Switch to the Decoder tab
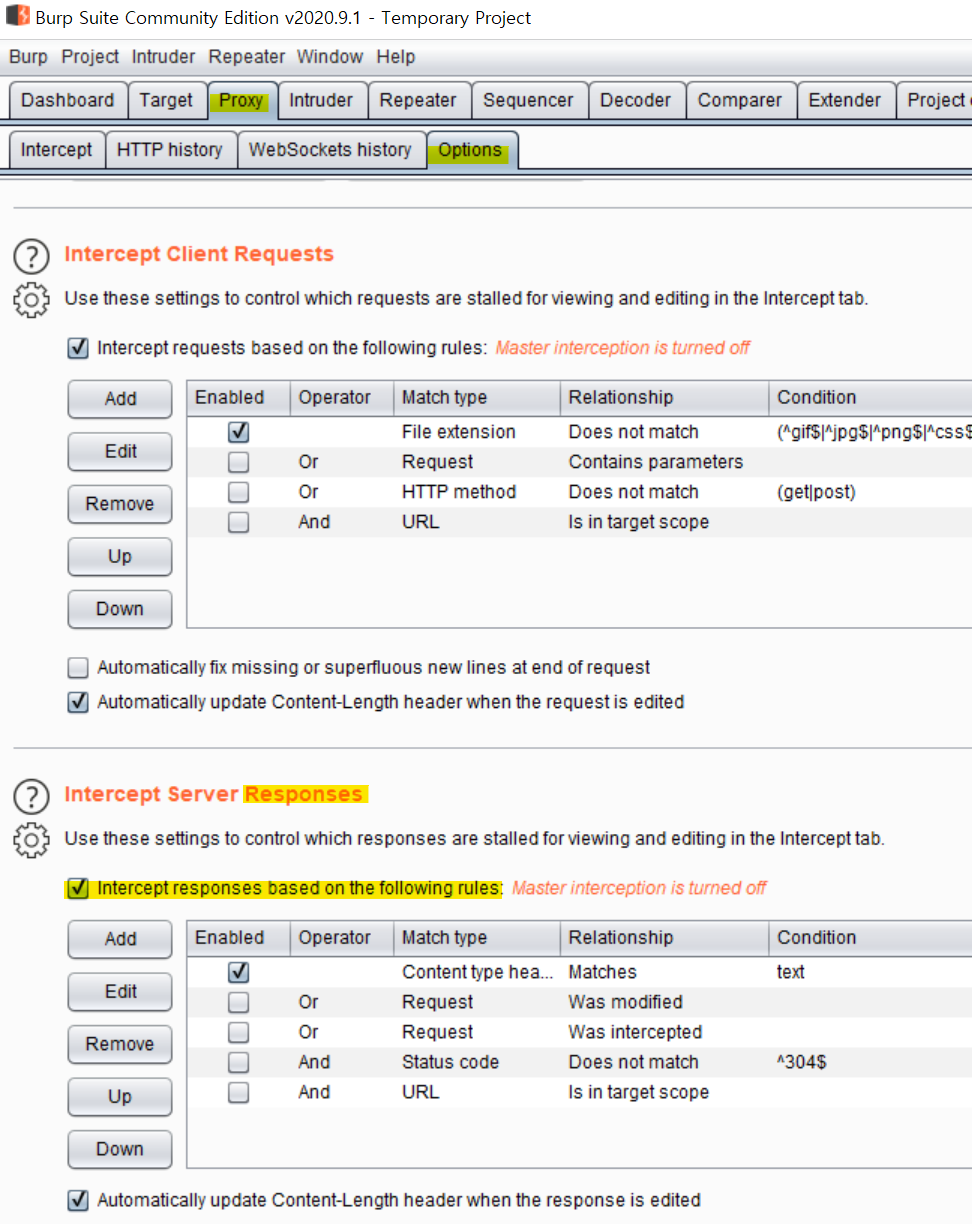 click(x=636, y=100)
